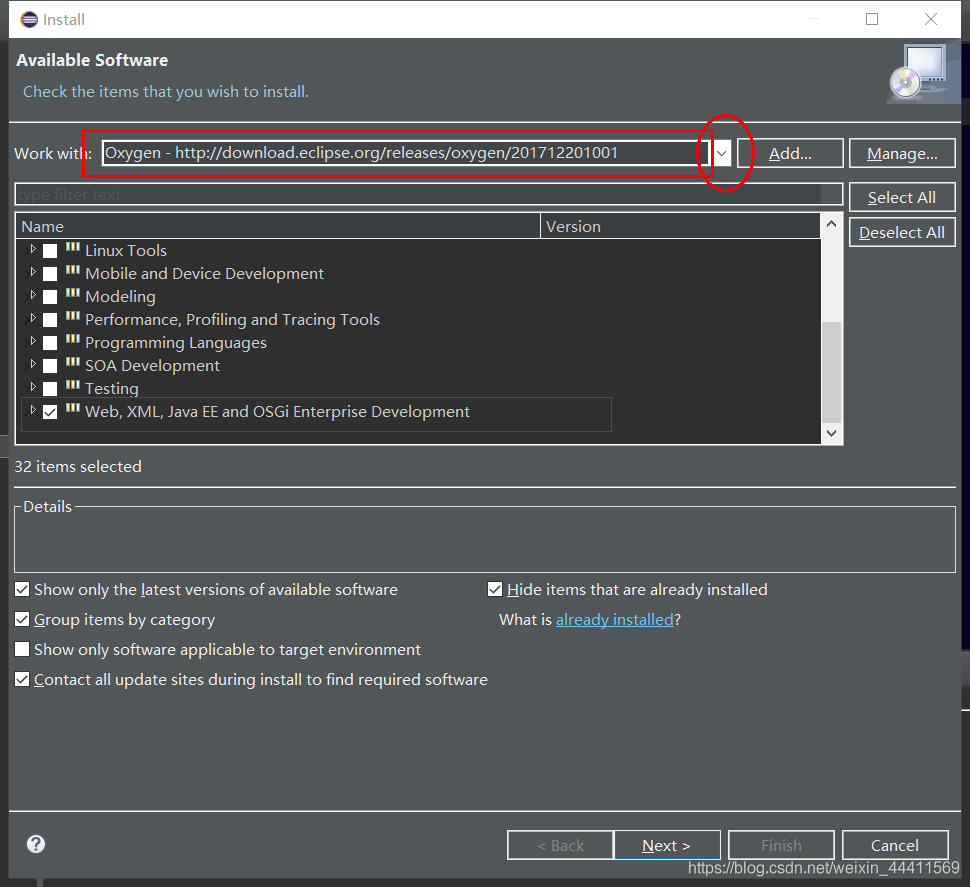Maximize the Install dialog window
The width and height of the screenshot is (970, 887).
pos(872,19)
